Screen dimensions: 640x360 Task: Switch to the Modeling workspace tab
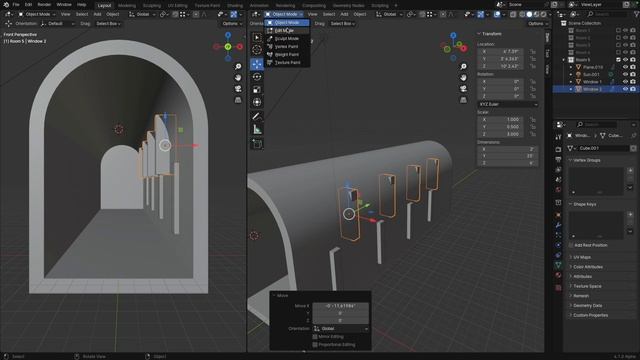pyautogui.click(x=127, y=5)
